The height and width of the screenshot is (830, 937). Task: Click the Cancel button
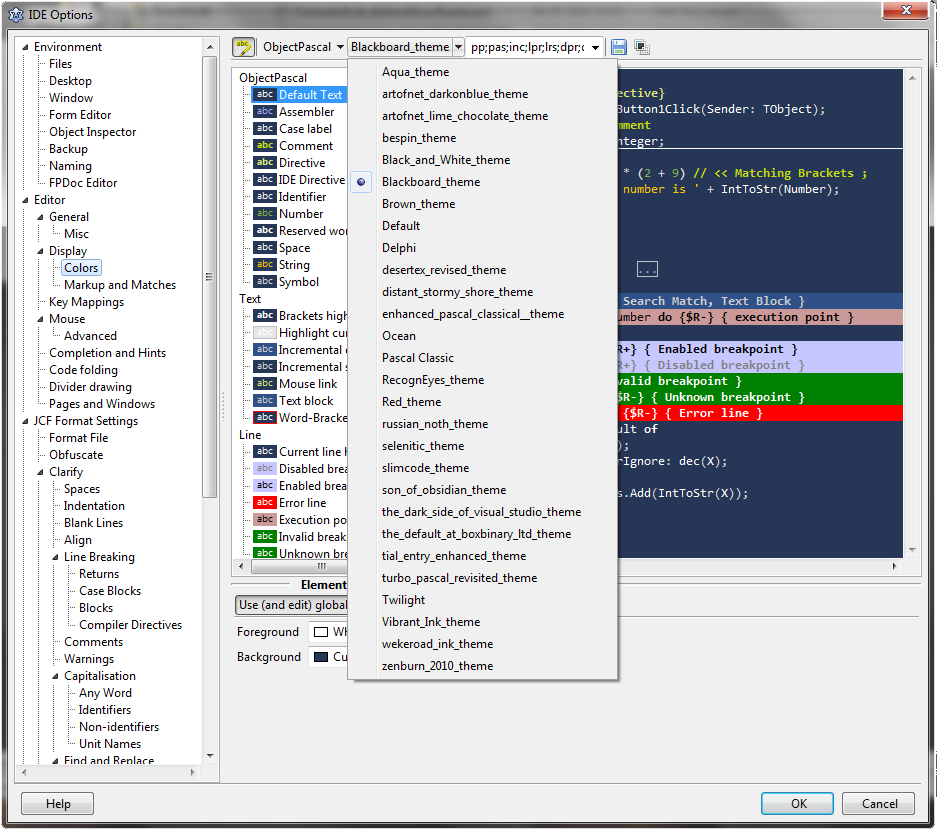point(878,803)
